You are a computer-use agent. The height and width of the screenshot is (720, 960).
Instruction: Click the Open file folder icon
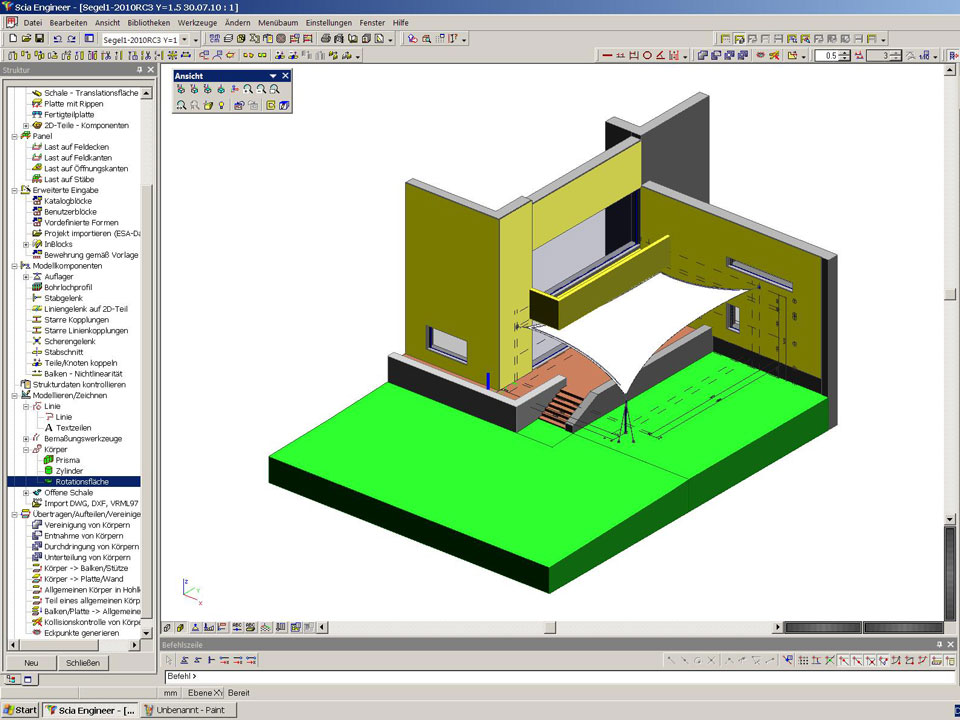[x=25, y=38]
